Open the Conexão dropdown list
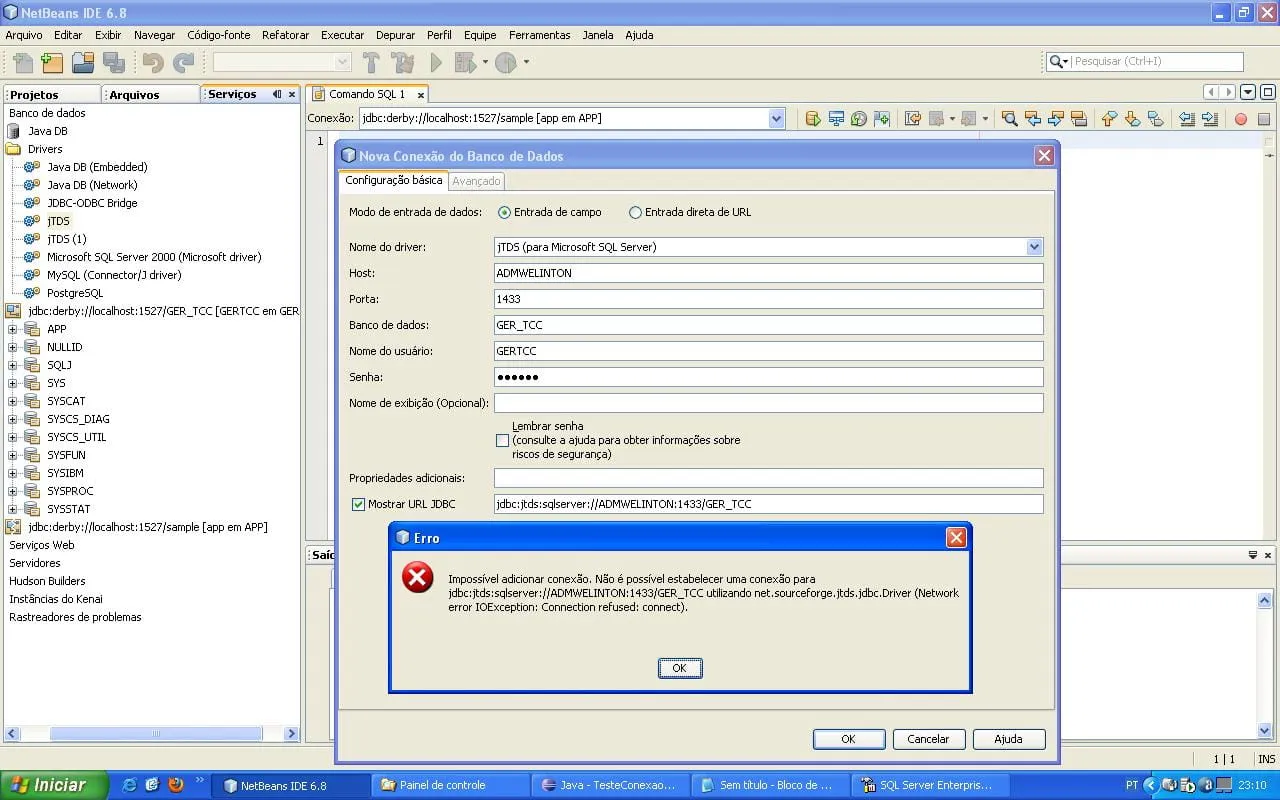This screenshot has width=1280, height=800. pos(777,119)
